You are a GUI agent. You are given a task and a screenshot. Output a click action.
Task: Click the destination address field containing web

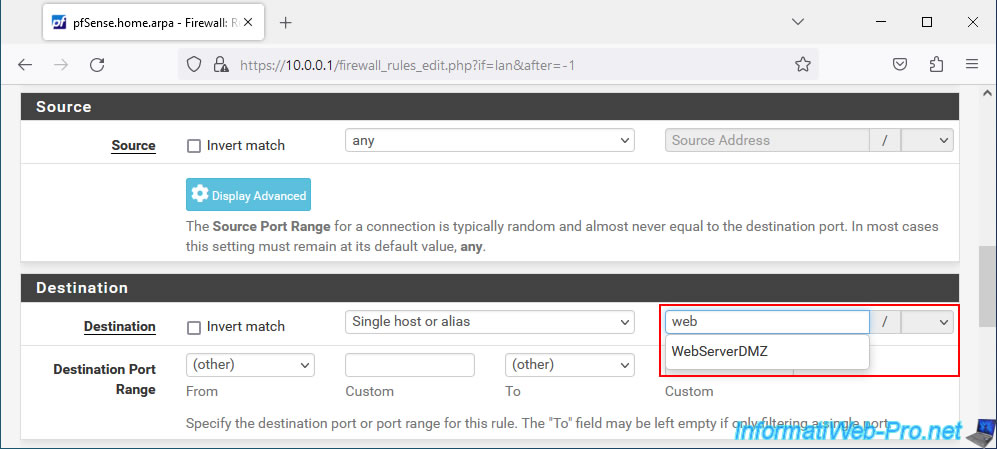(767, 322)
